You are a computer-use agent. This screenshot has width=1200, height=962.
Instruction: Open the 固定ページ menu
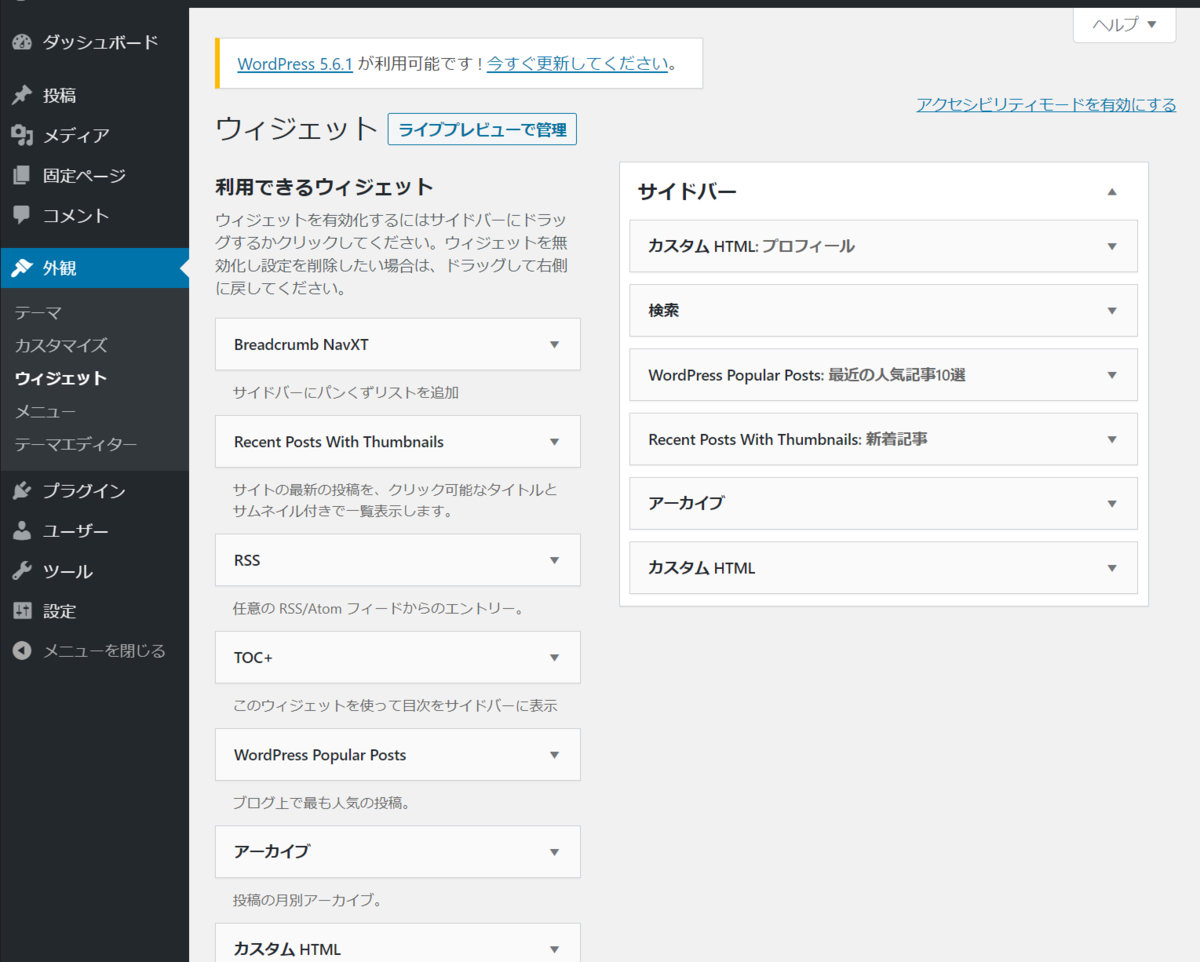point(94,175)
